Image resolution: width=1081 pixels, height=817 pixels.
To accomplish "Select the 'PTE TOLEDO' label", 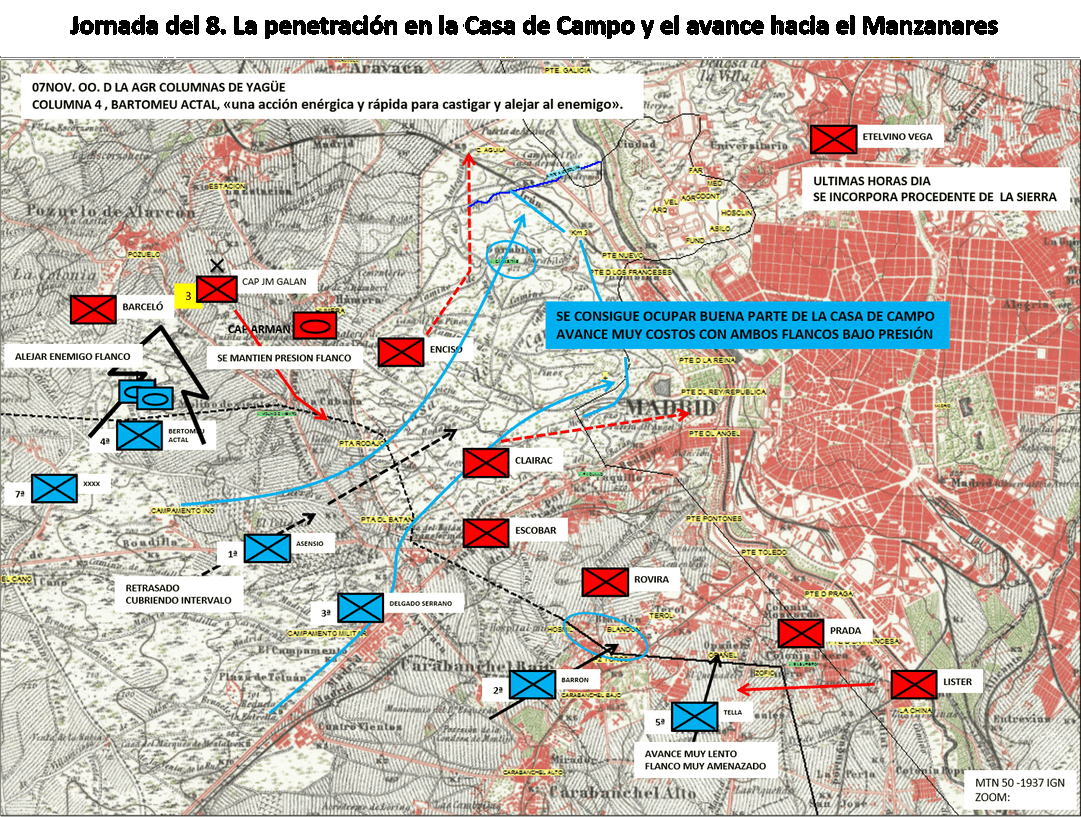I will click(764, 553).
